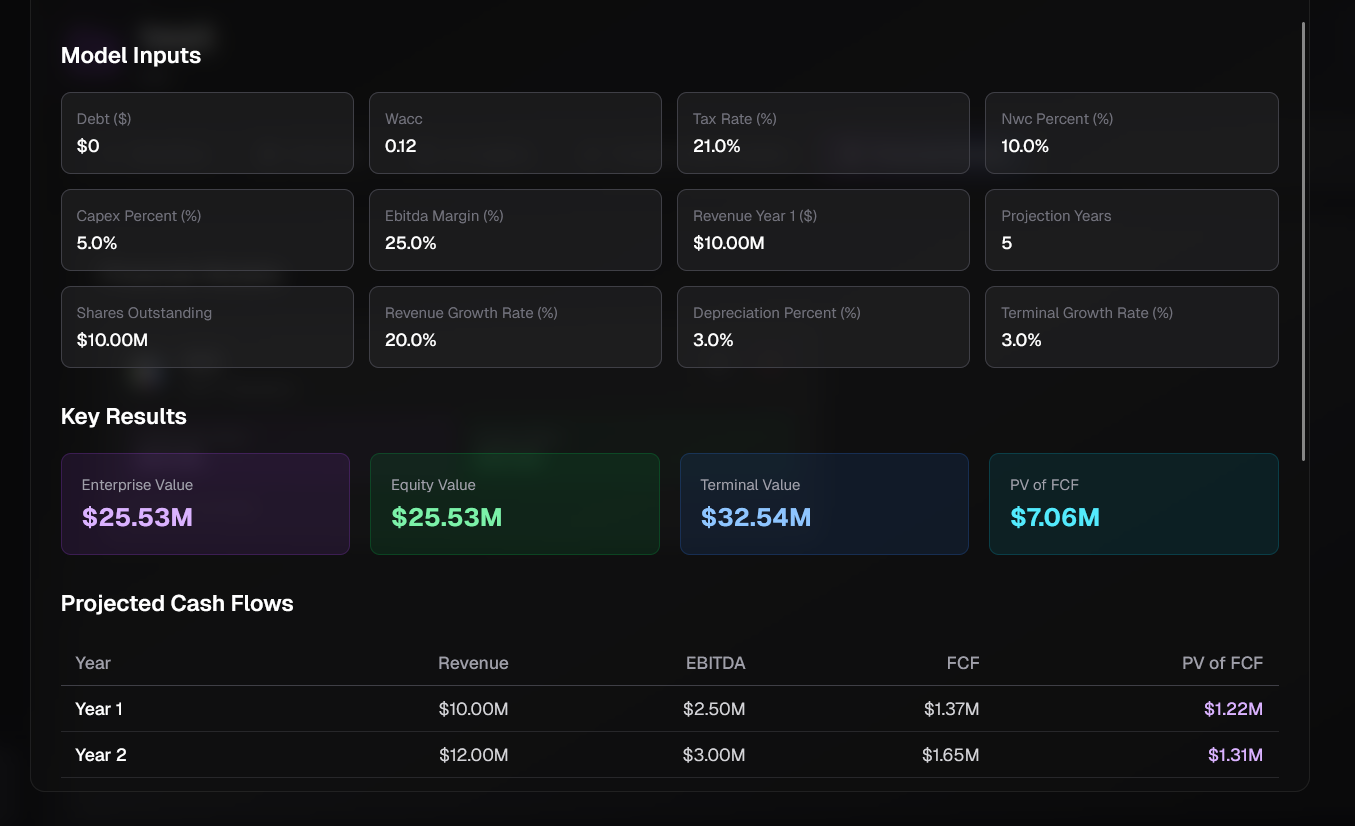
Task: Modify the Capex Percent (%) value
Action: click(207, 230)
